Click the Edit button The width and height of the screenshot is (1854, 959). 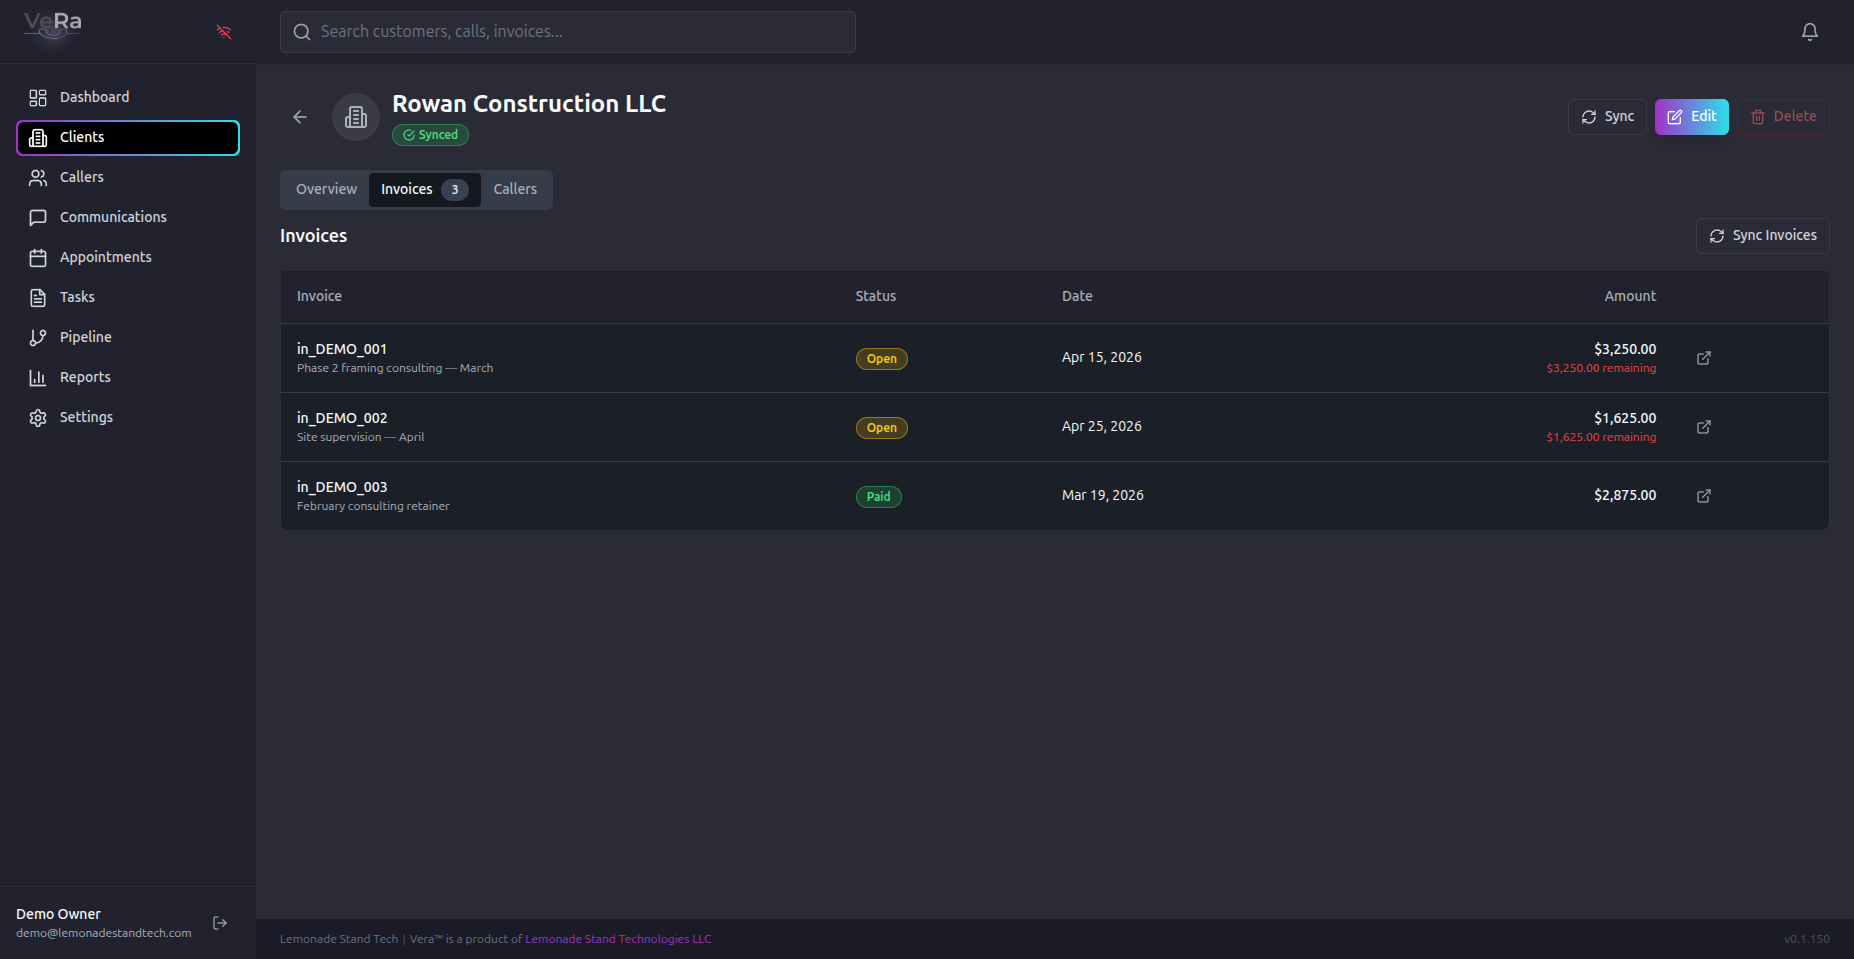click(1692, 117)
